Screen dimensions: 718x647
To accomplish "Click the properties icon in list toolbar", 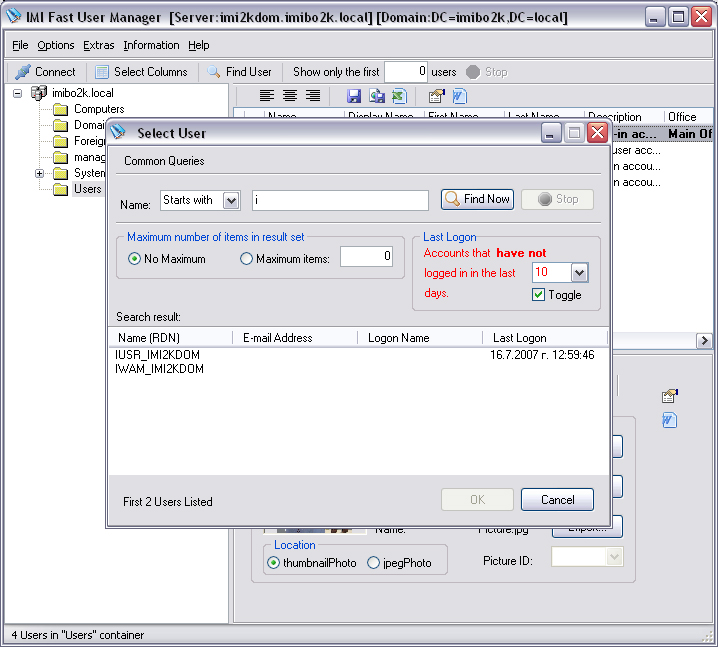I will point(437,96).
